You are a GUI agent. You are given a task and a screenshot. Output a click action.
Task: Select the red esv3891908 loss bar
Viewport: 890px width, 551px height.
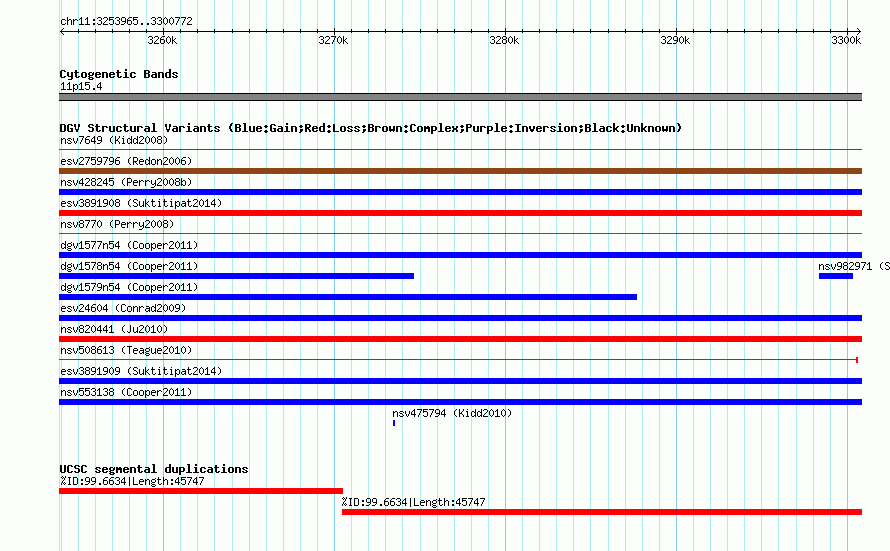460,213
